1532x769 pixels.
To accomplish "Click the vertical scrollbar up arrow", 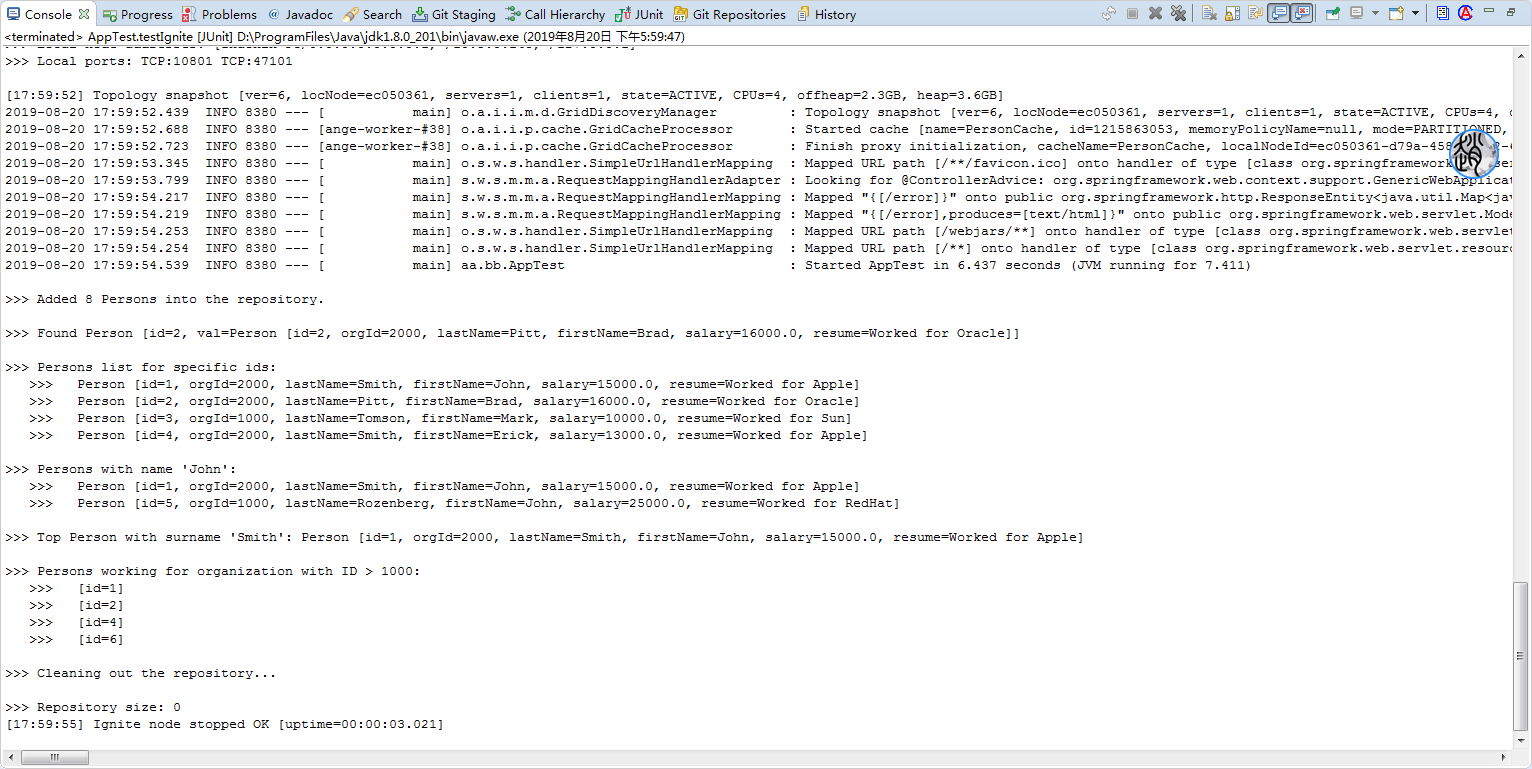I will point(1522,54).
